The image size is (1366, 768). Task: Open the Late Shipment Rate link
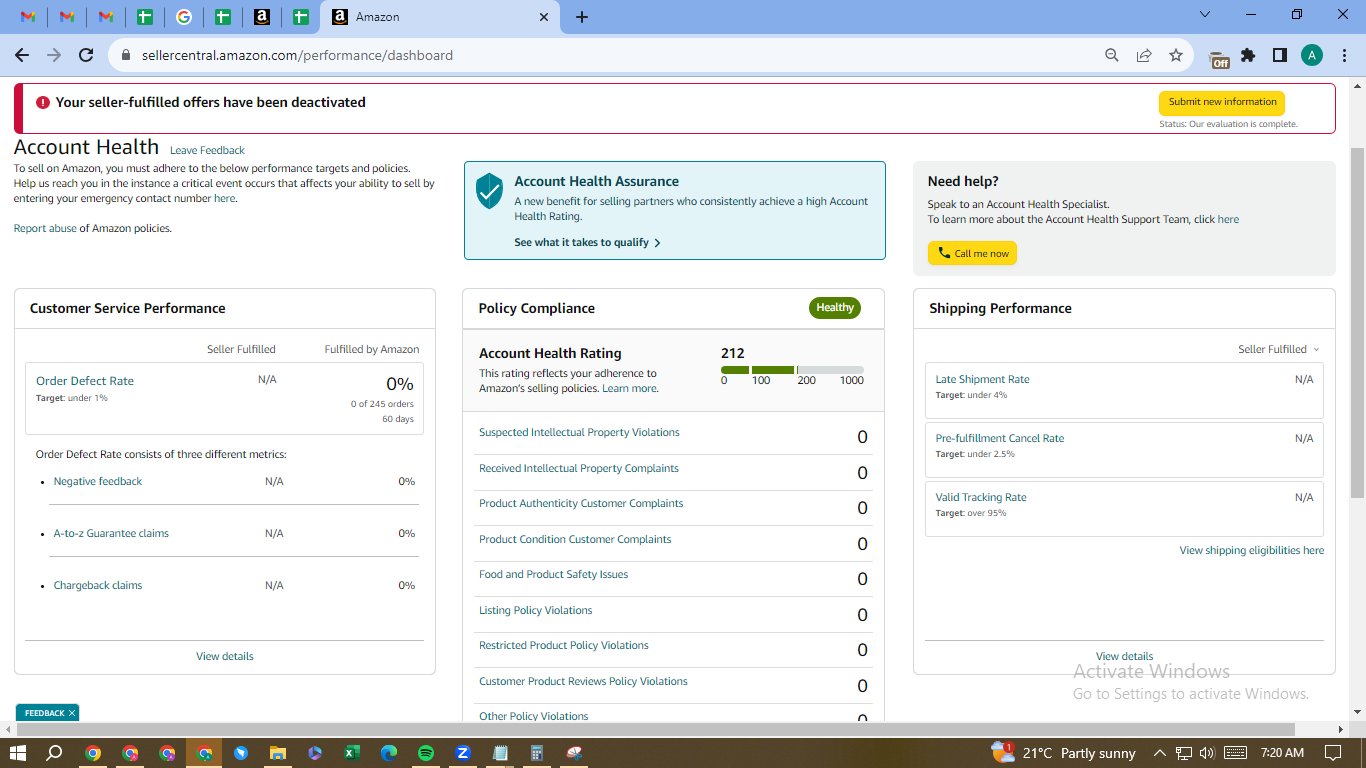(x=982, y=379)
